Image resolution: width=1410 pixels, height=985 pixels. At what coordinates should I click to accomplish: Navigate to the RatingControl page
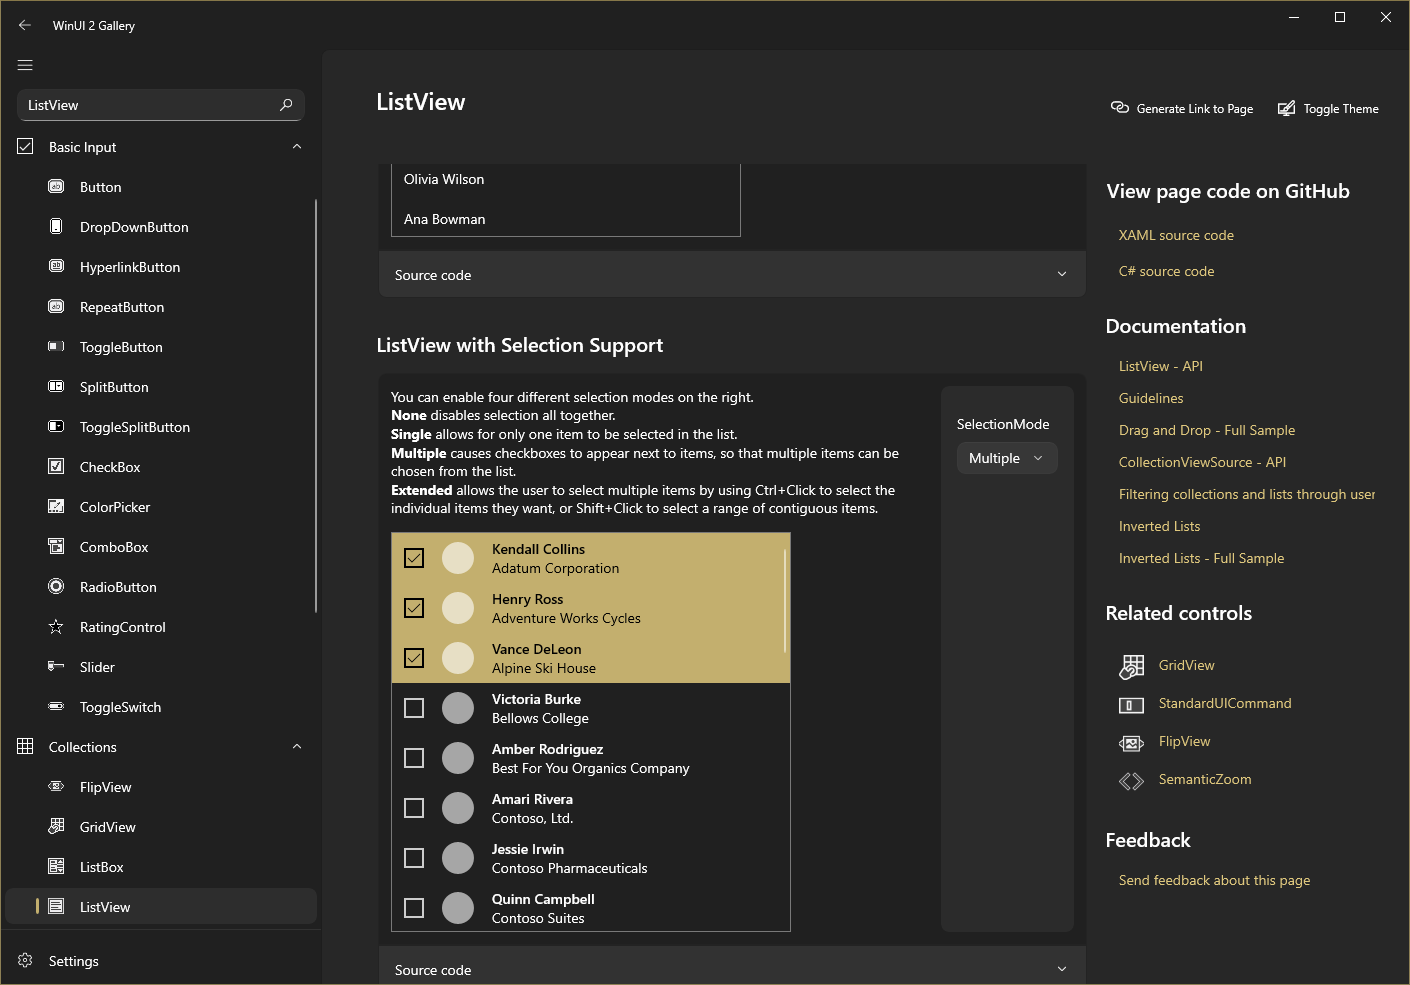(x=122, y=627)
